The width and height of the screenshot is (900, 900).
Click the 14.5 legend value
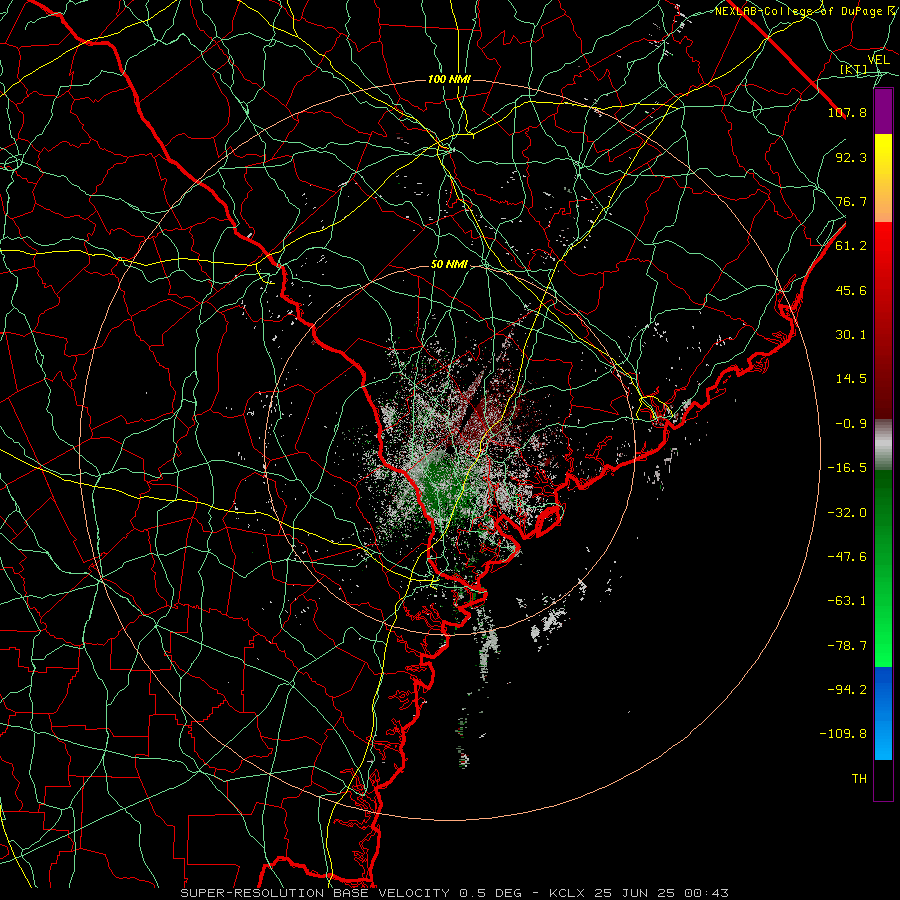point(851,379)
